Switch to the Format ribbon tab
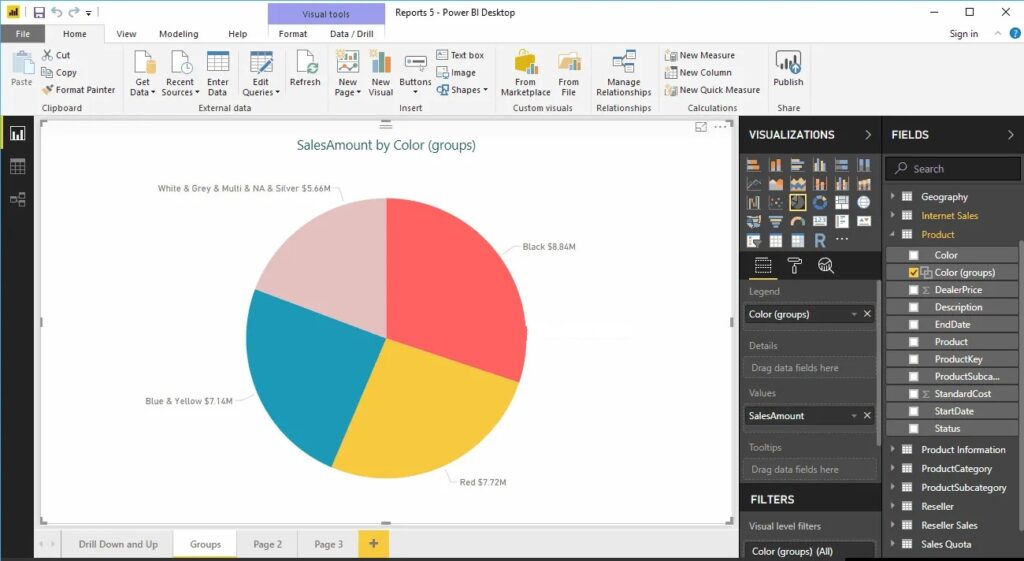The width and height of the screenshot is (1024, 561). pos(293,34)
